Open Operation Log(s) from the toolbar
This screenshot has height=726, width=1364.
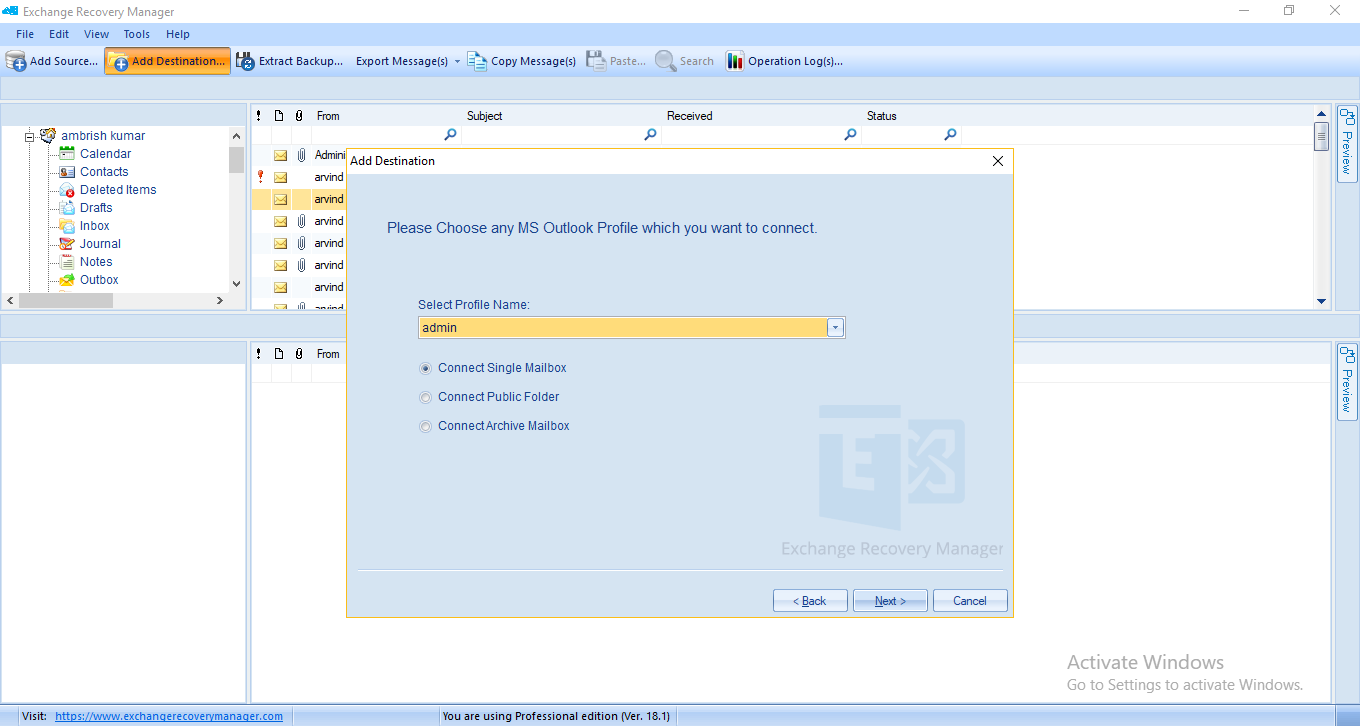pyautogui.click(x=785, y=61)
